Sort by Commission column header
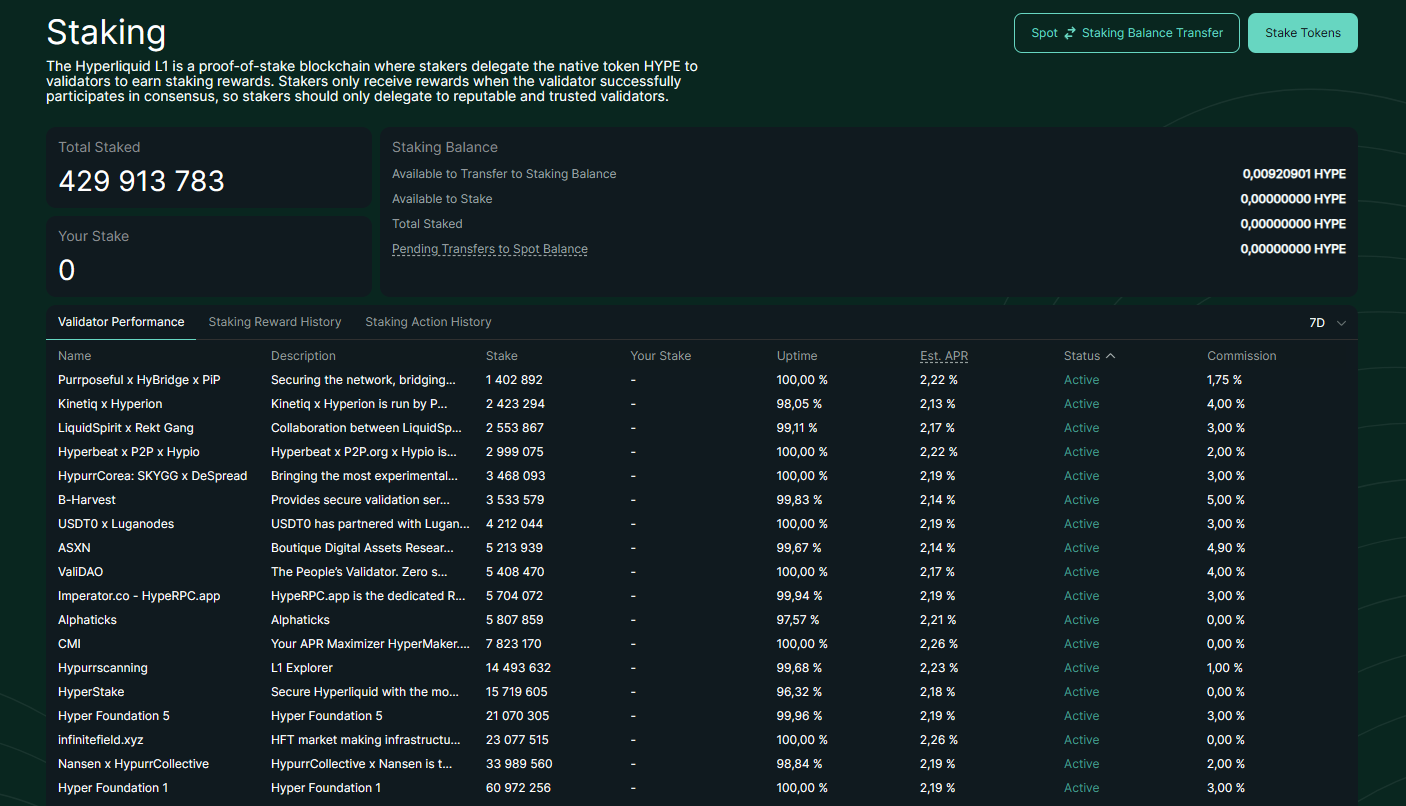This screenshot has width=1406, height=806. click(1242, 356)
